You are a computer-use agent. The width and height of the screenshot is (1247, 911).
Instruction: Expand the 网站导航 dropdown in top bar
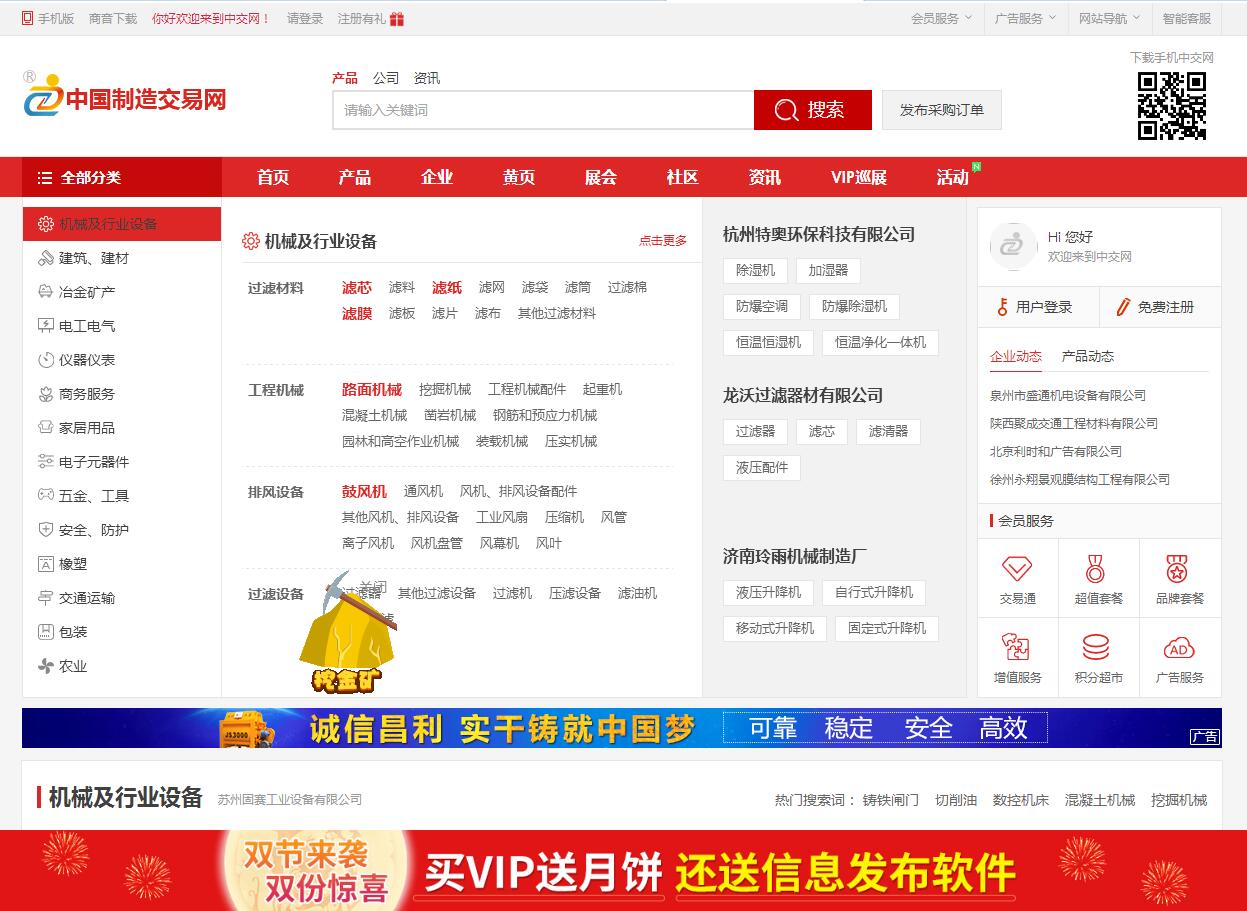tap(1109, 18)
